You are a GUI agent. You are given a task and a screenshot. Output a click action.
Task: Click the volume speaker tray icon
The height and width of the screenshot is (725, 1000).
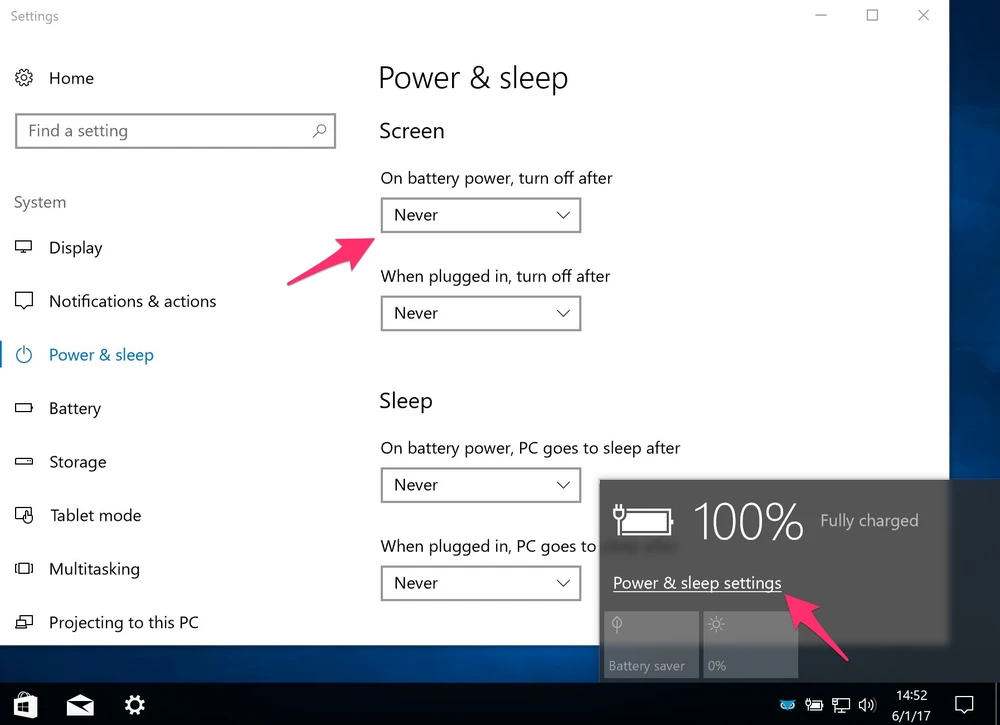point(866,705)
